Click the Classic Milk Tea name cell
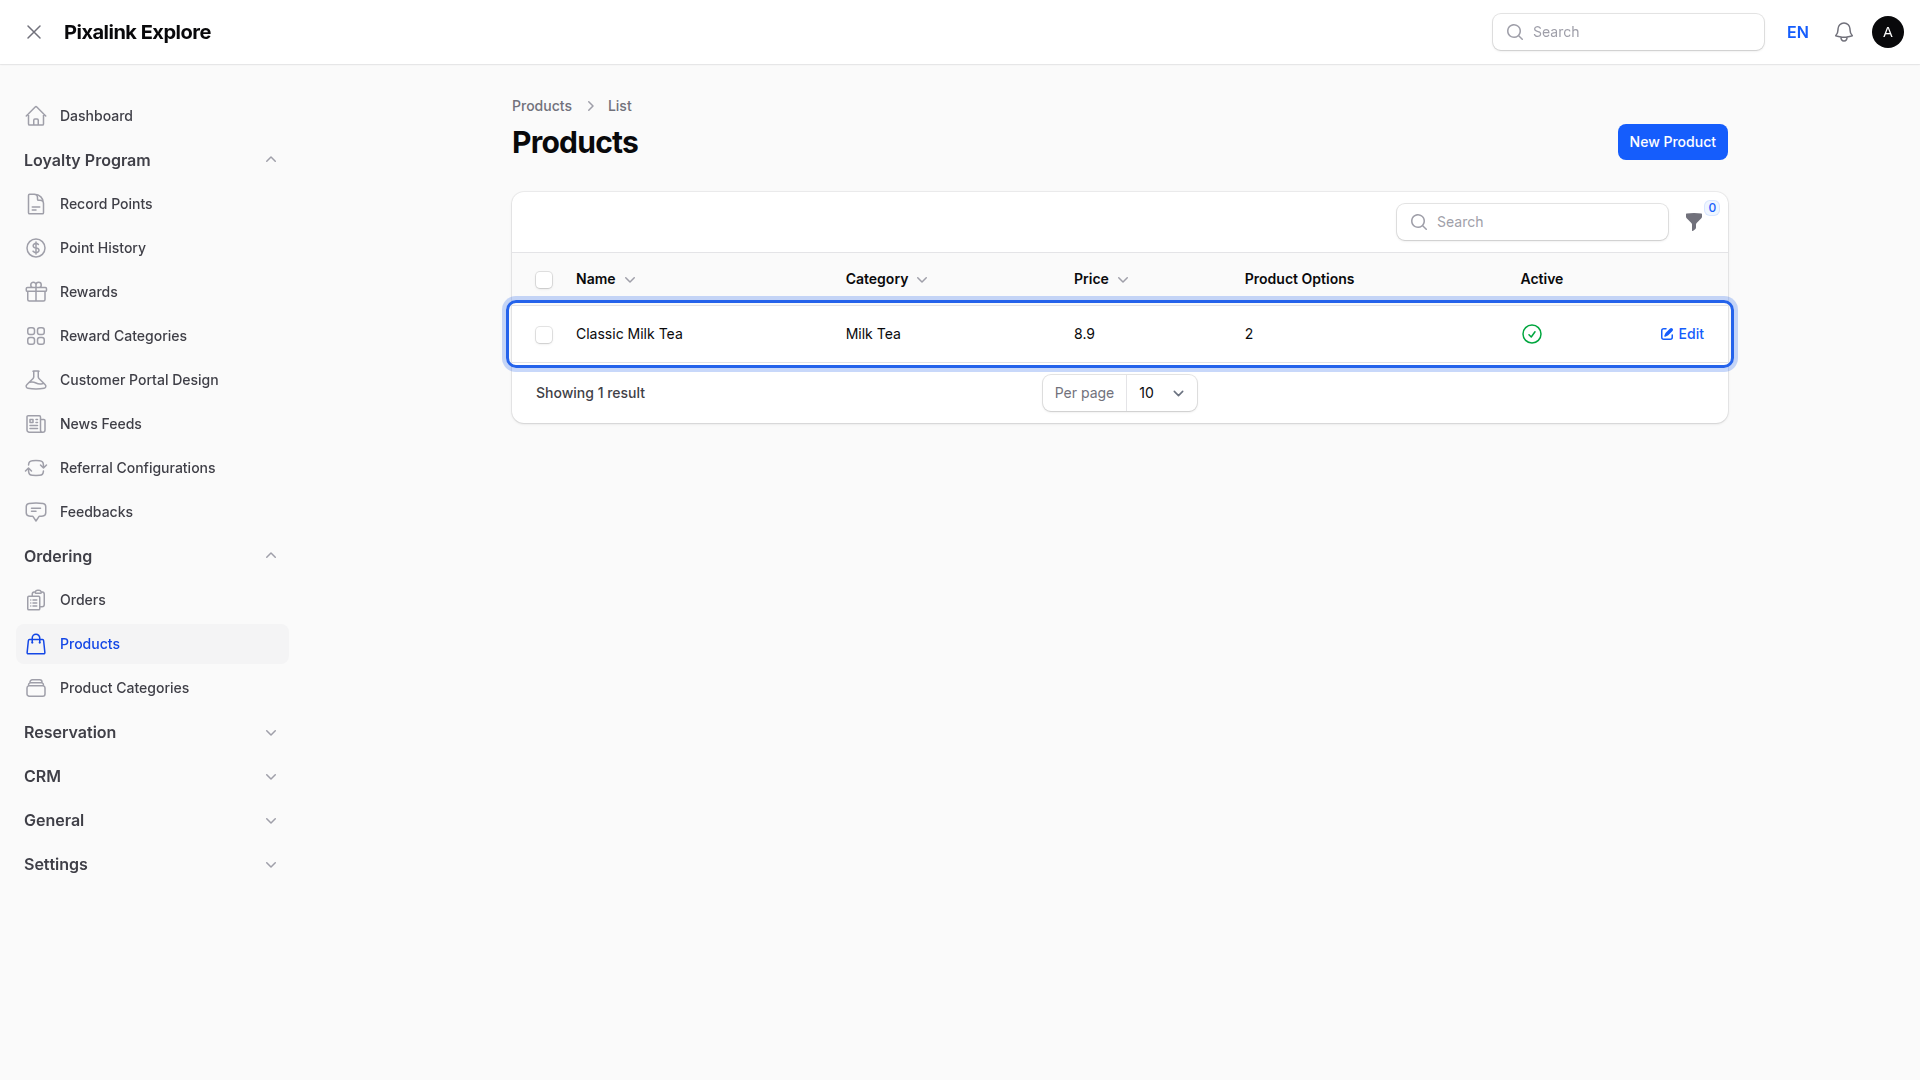Screen dimensions: 1920x1080 629,334
